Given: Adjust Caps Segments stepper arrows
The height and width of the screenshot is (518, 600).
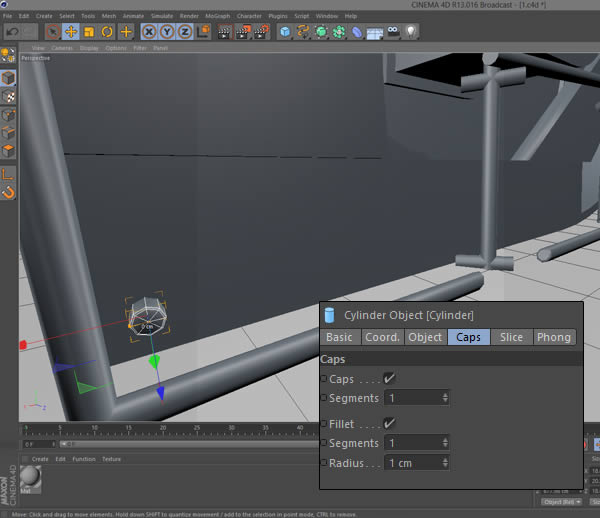Looking at the screenshot, I should [445, 398].
